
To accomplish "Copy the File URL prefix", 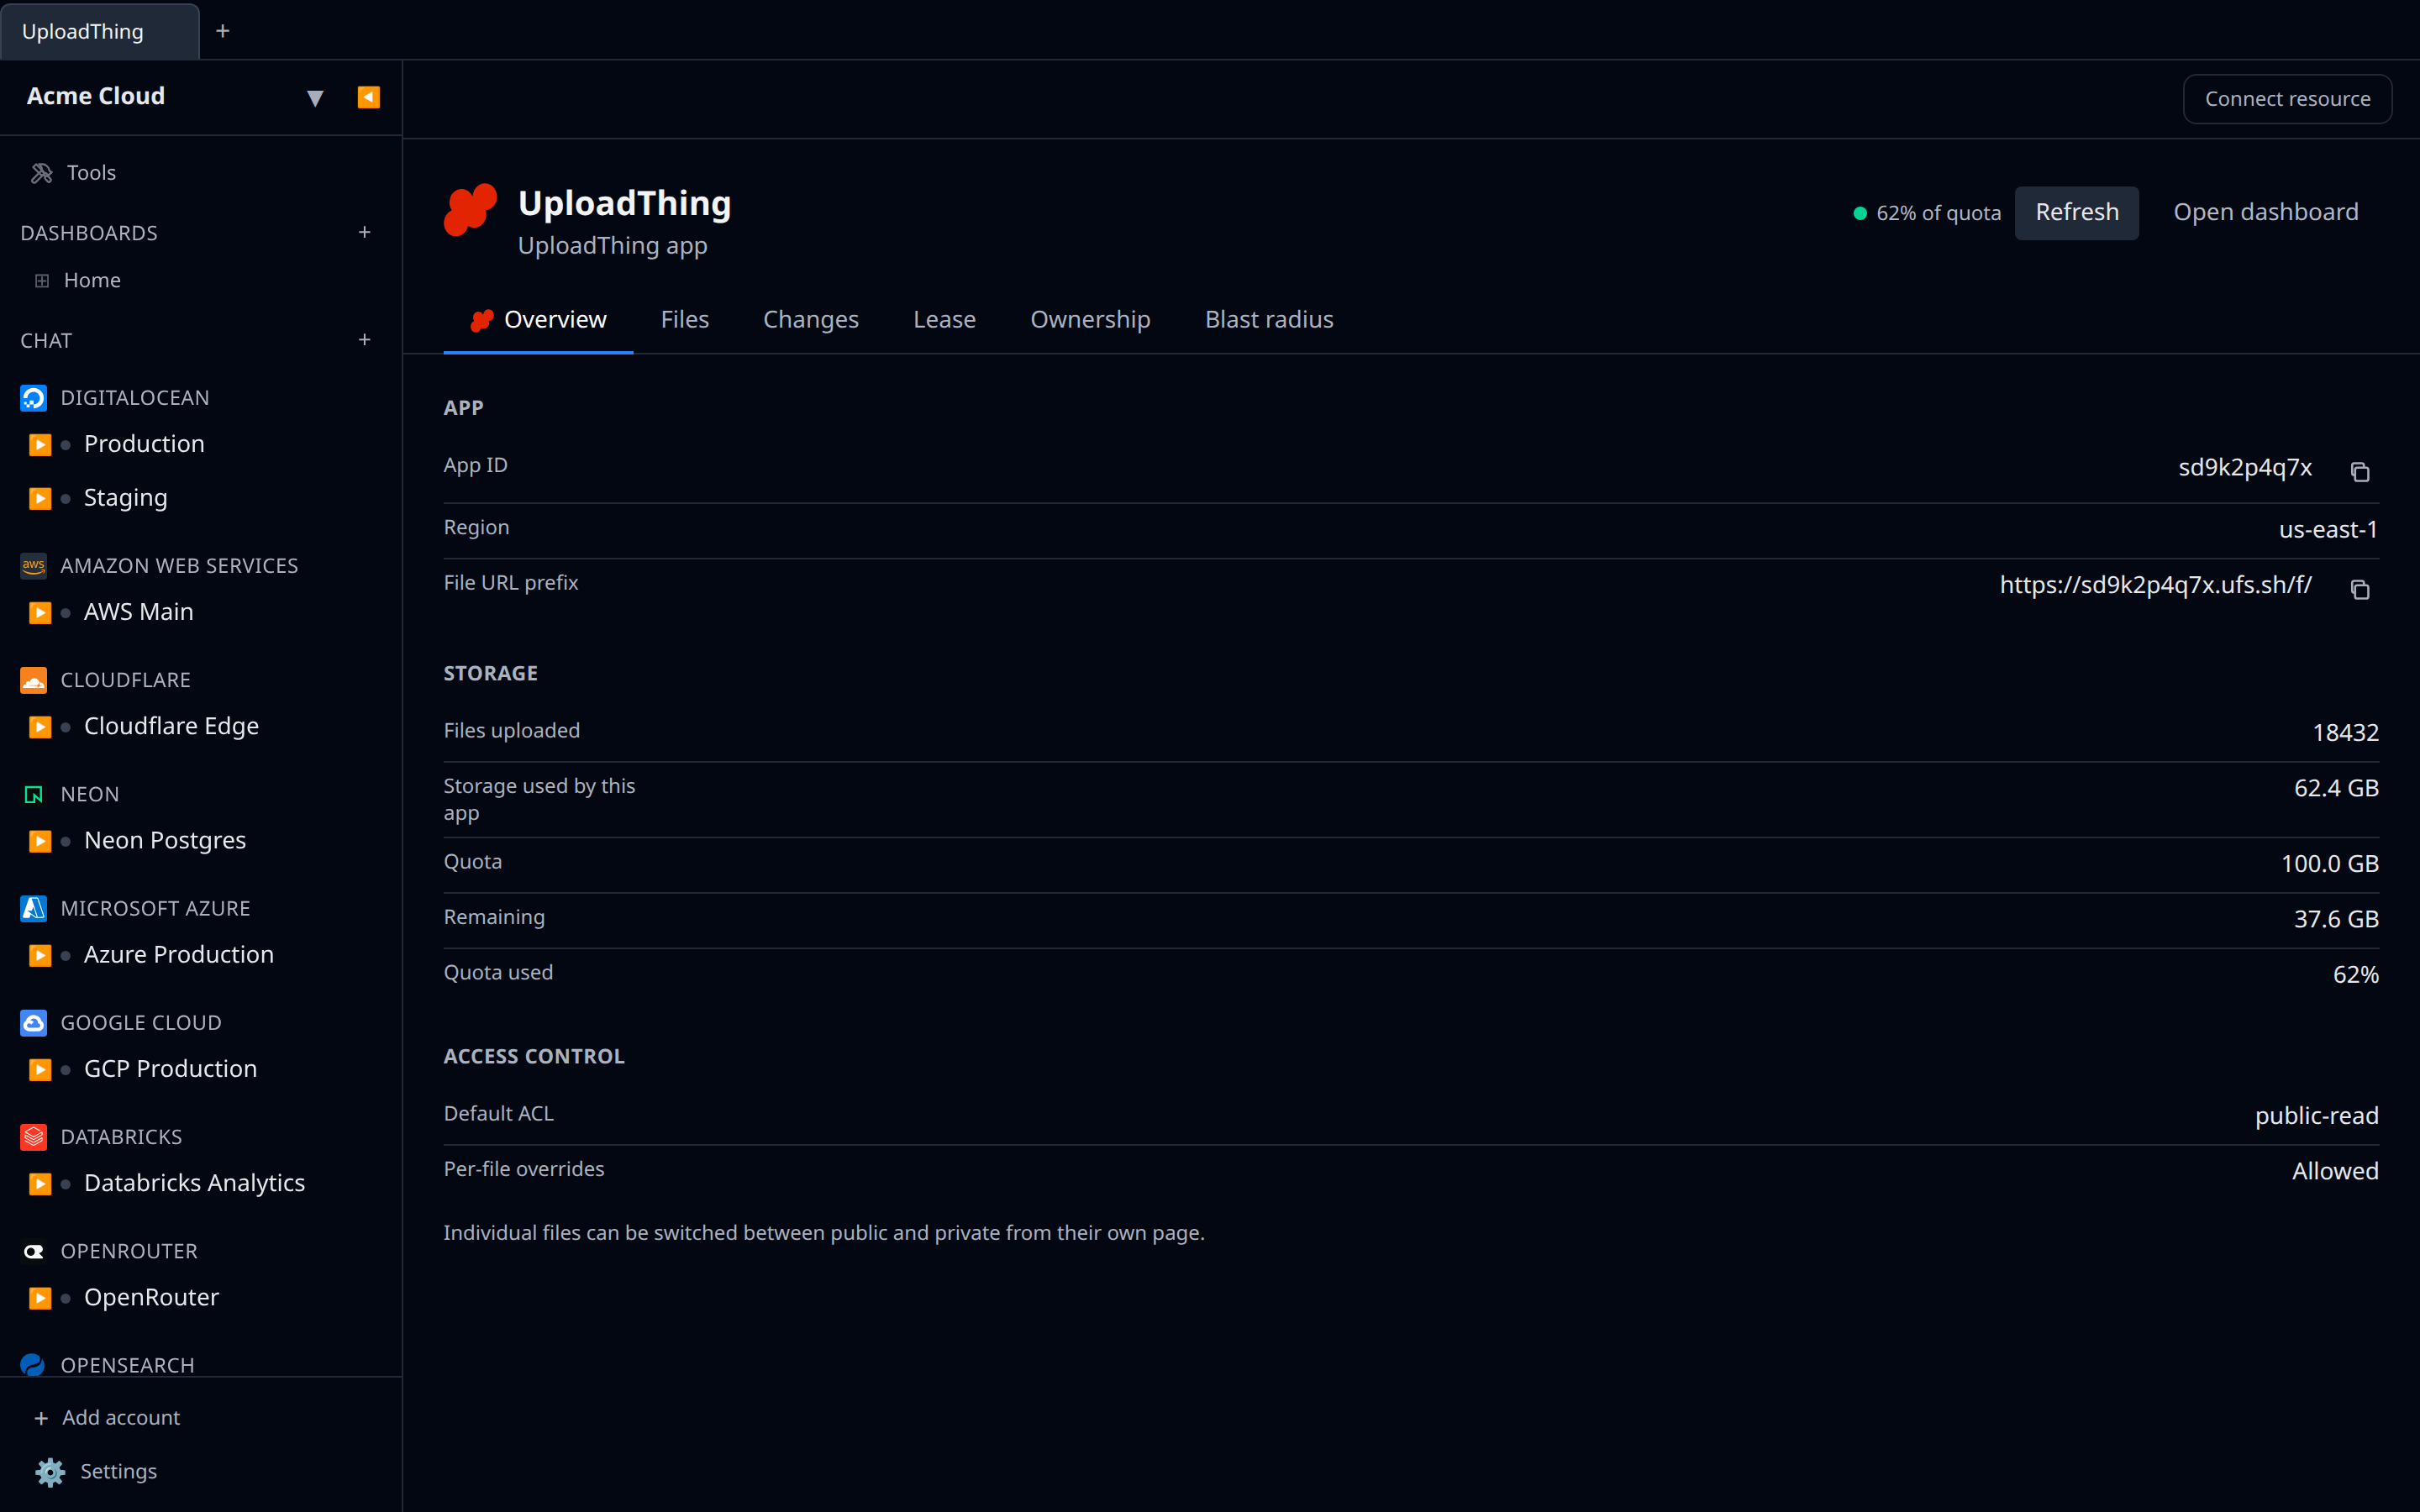I will click(x=2360, y=589).
